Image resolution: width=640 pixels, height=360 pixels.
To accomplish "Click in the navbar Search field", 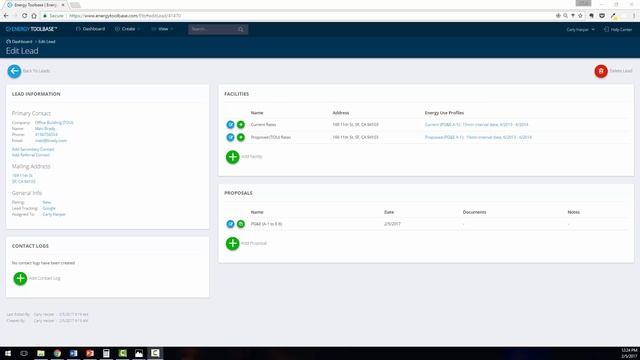I will (213, 29).
